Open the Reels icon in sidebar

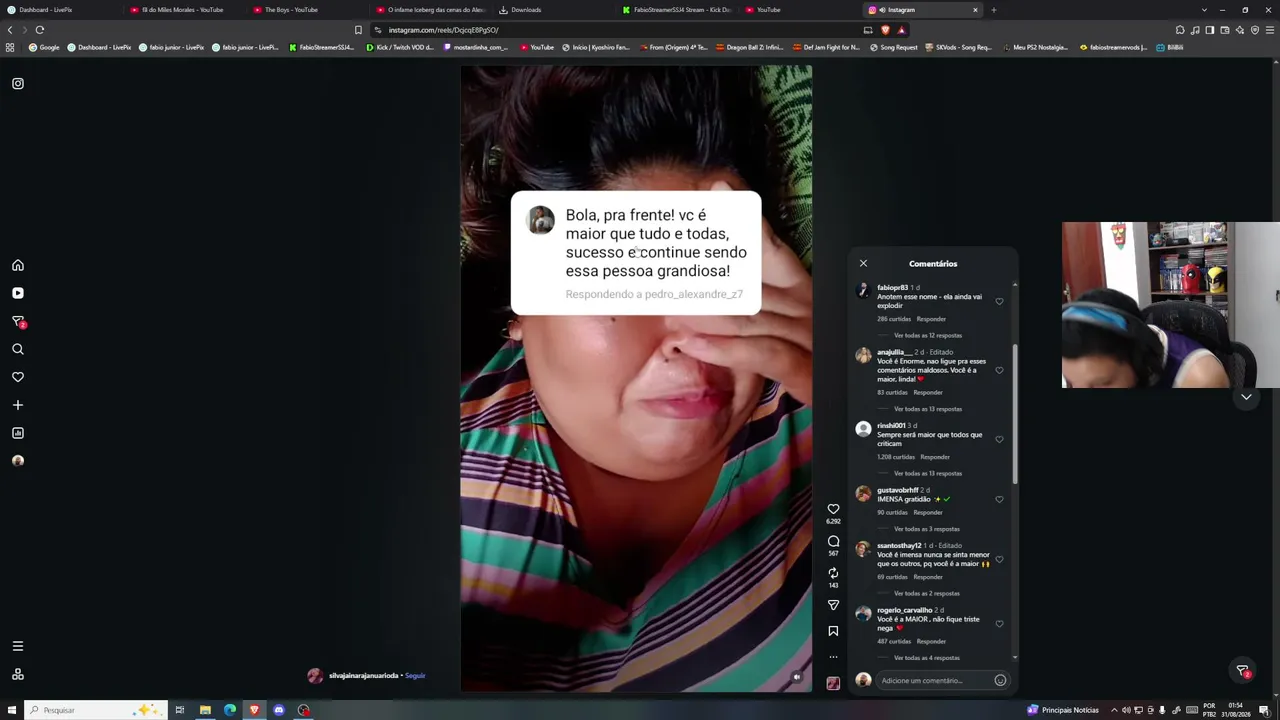18,293
